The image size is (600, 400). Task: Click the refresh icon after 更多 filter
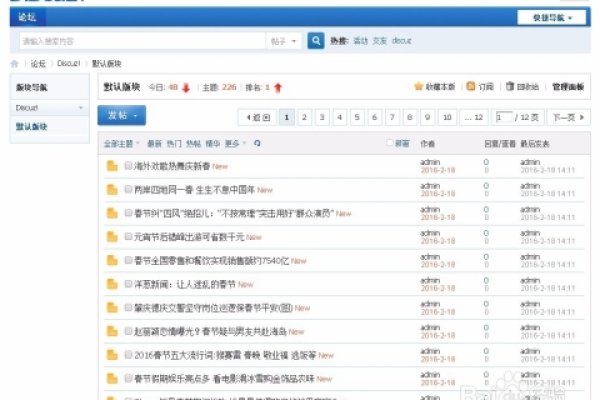coord(257,143)
